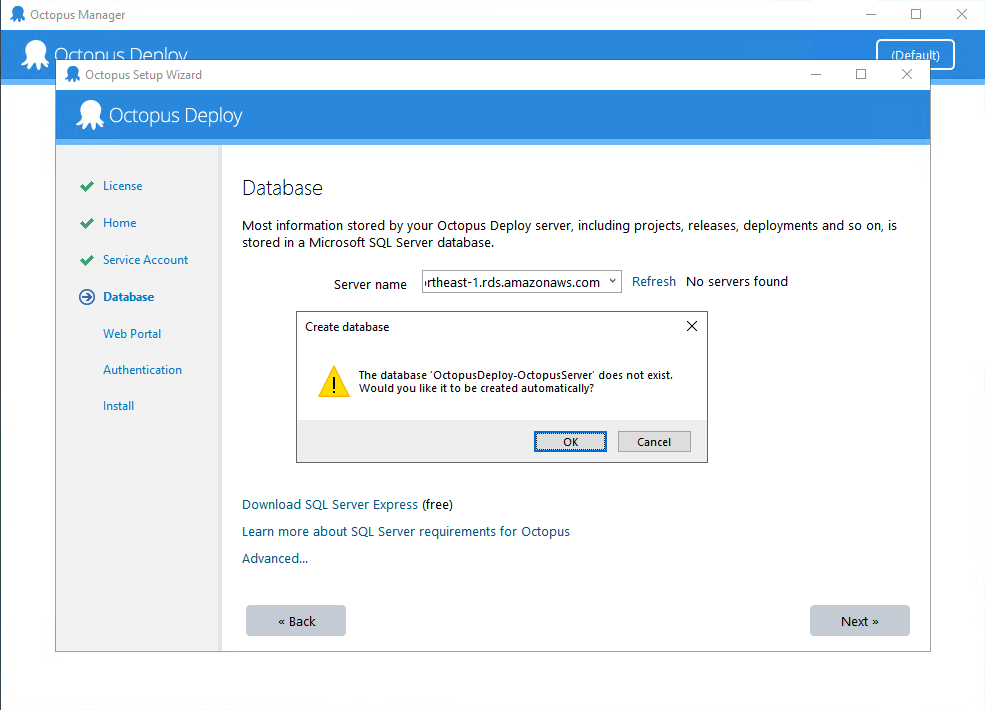Select the Home step in sidebar
985x710 pixels.
pos(119,223)
